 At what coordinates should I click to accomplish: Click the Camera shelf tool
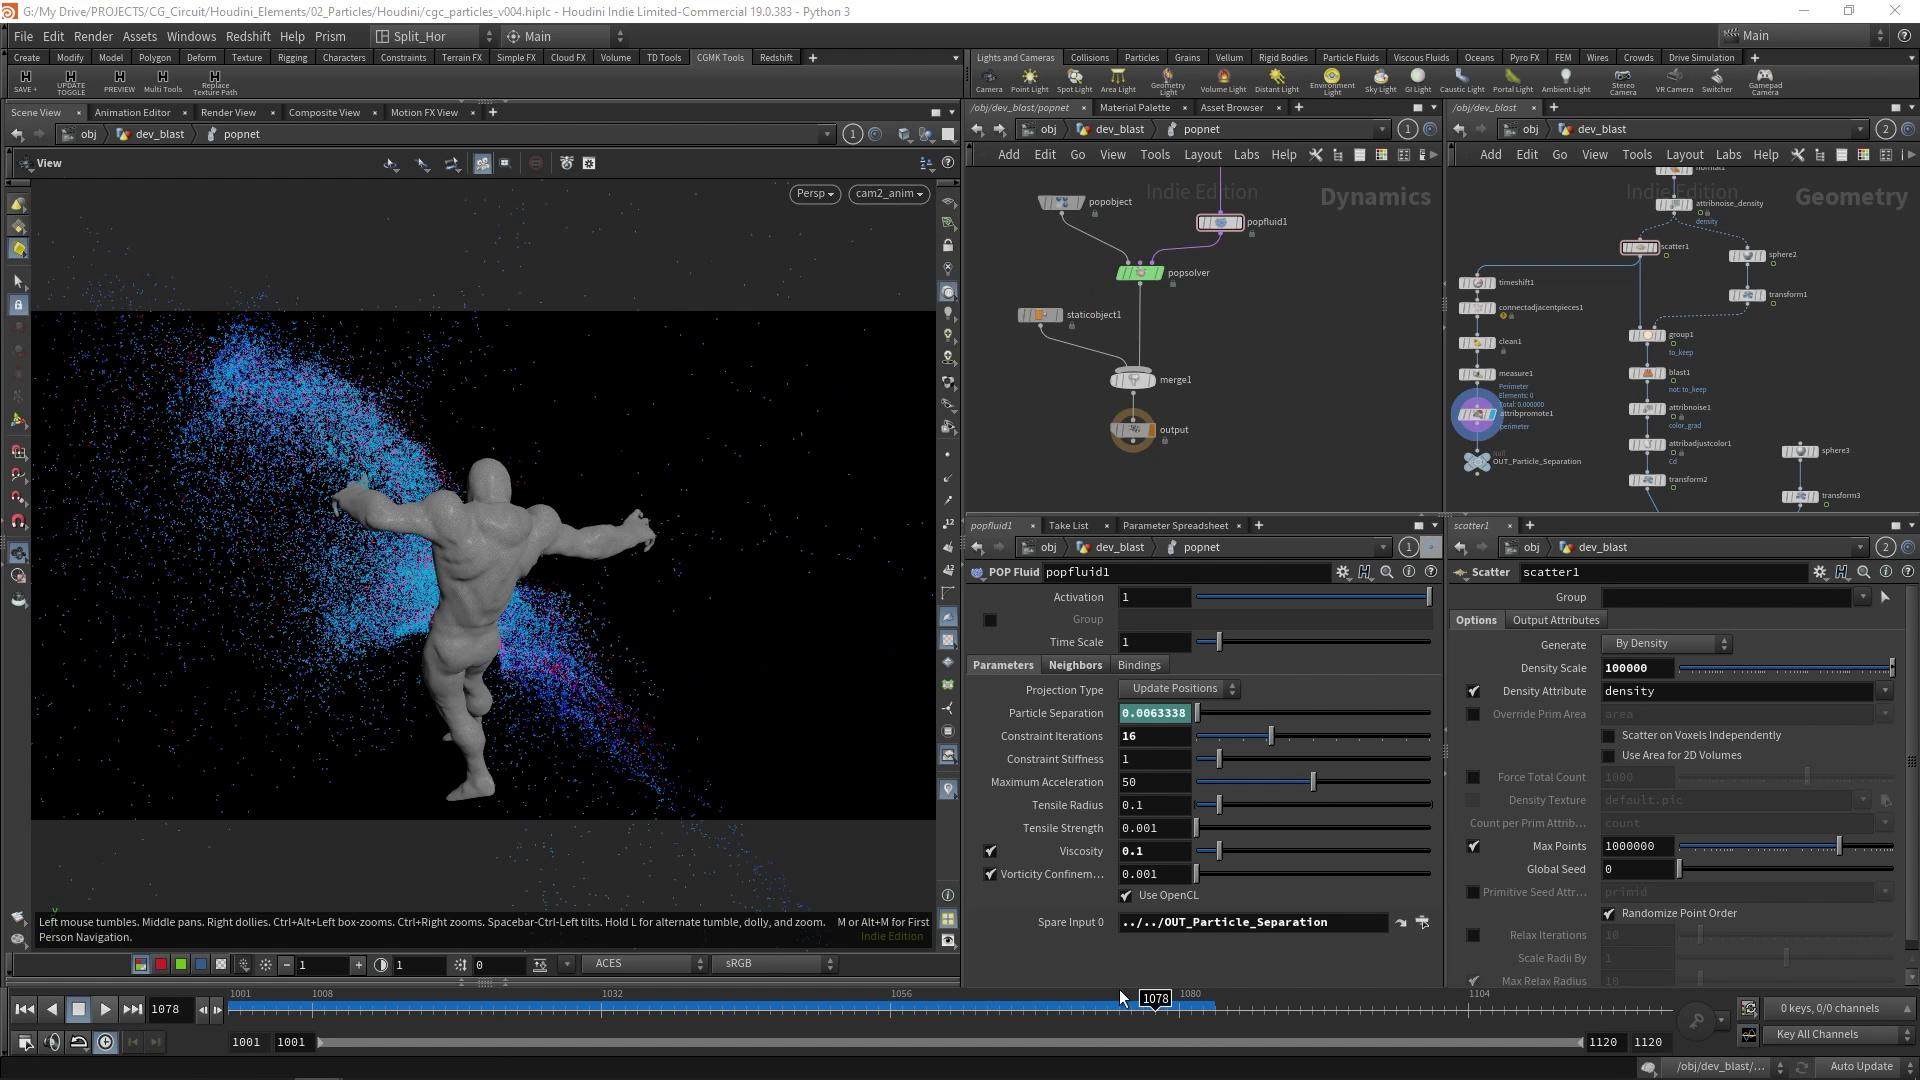(x=989, y=81)
